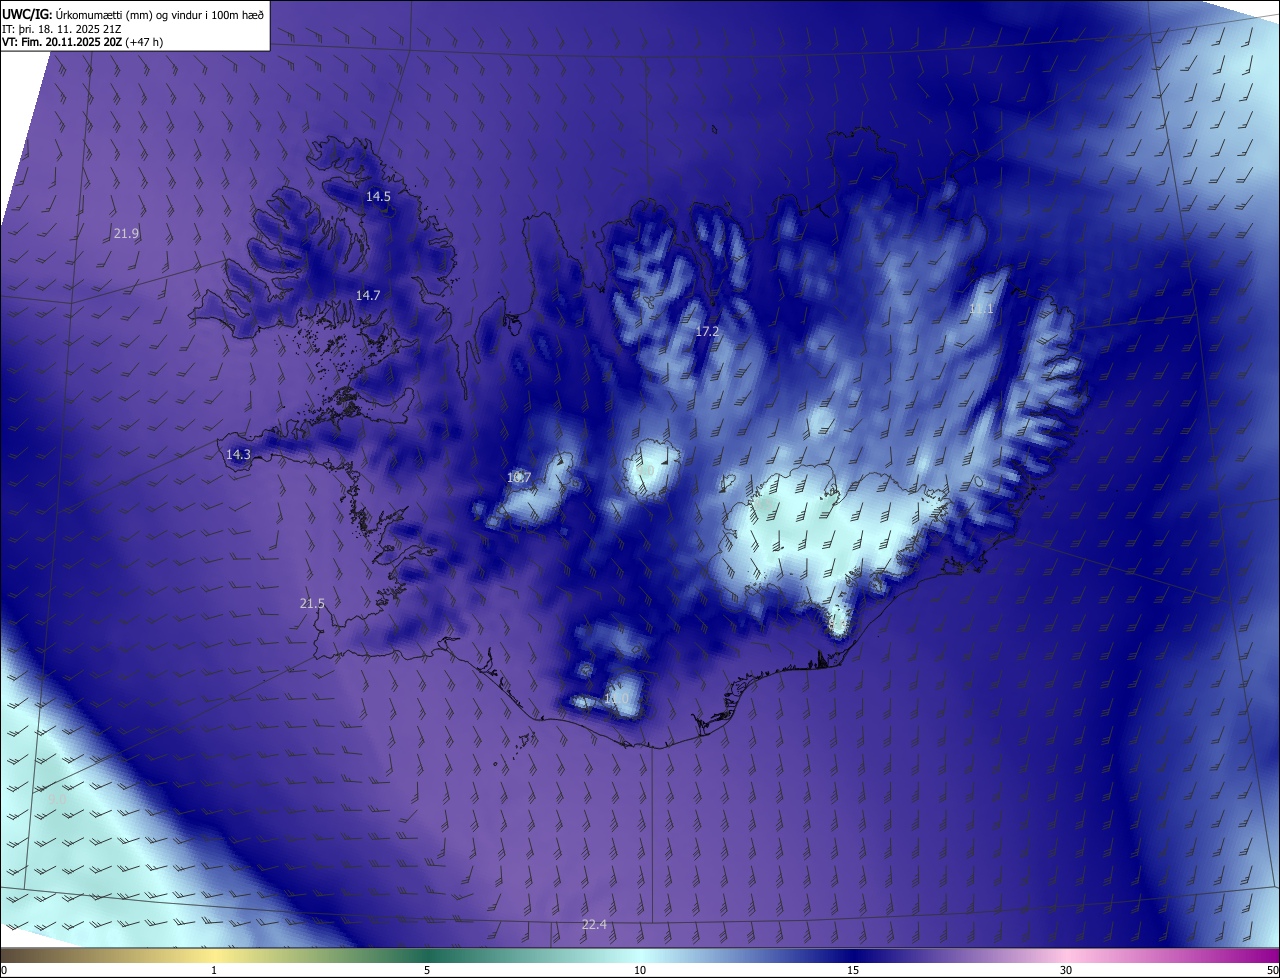Click the 22.4 value label on the map
This screenshot has height=978, width=1280.
[x=594, y=924]
